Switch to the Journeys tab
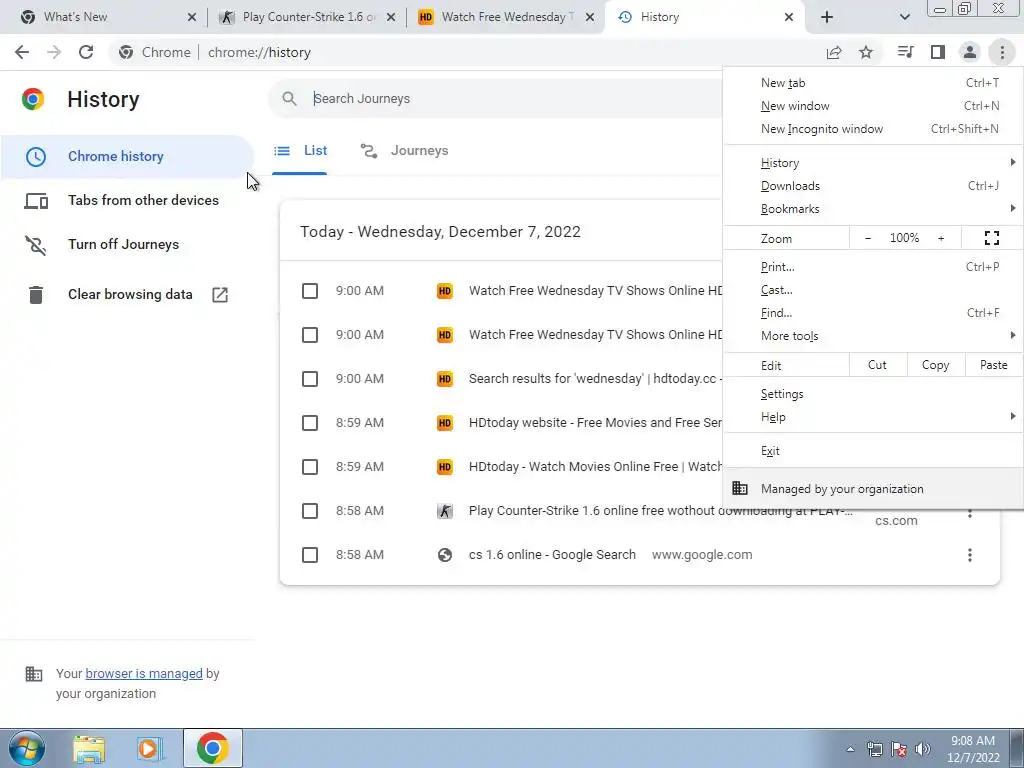Viewport: 1024px width, 768px height. click(404, 151)
